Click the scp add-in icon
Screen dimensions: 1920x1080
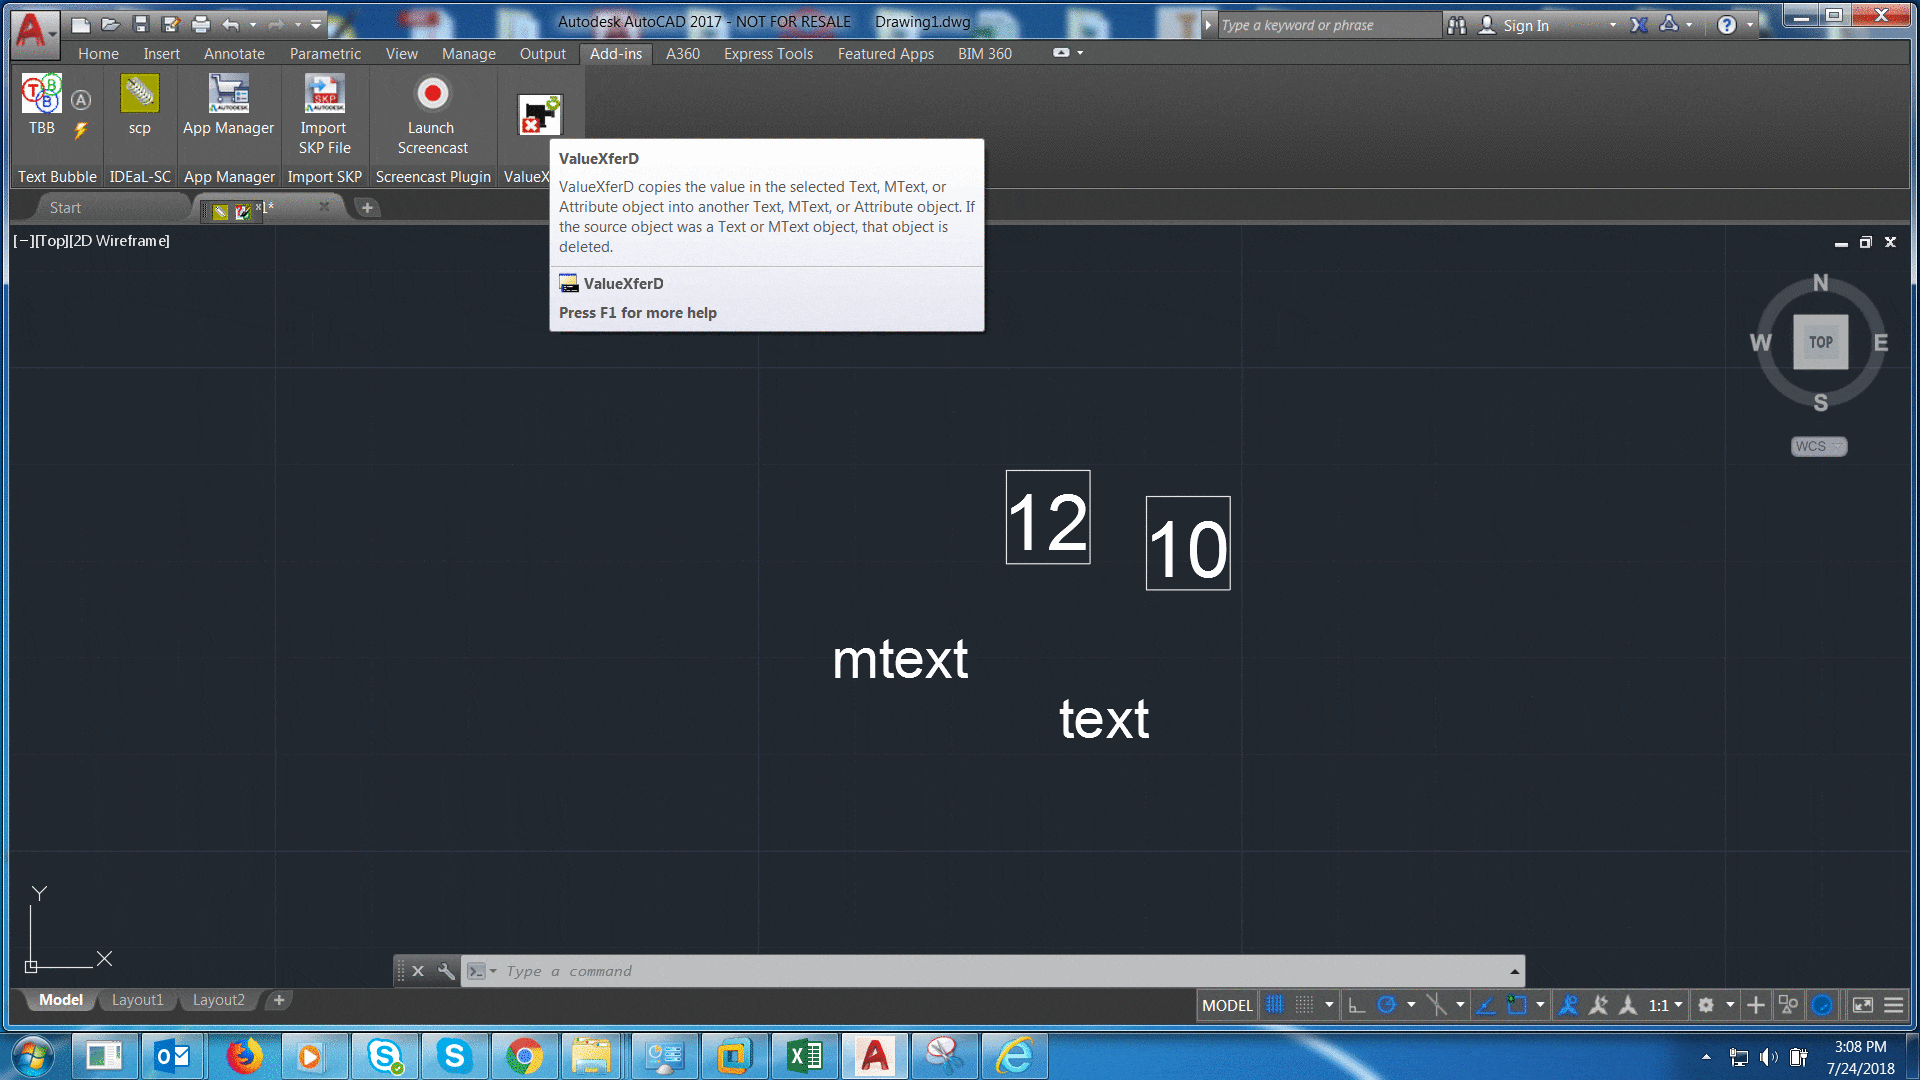click(x=140, y=94)
